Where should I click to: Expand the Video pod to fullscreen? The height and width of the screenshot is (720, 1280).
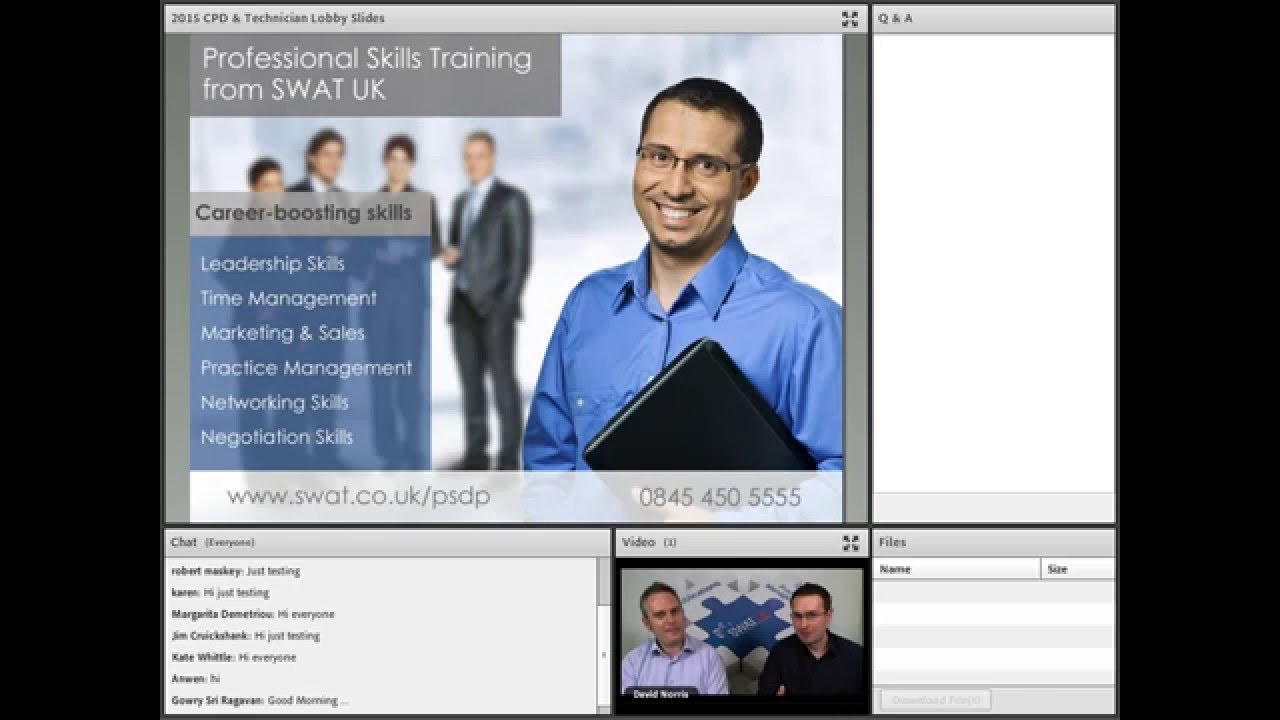click(x=851, y=543)
